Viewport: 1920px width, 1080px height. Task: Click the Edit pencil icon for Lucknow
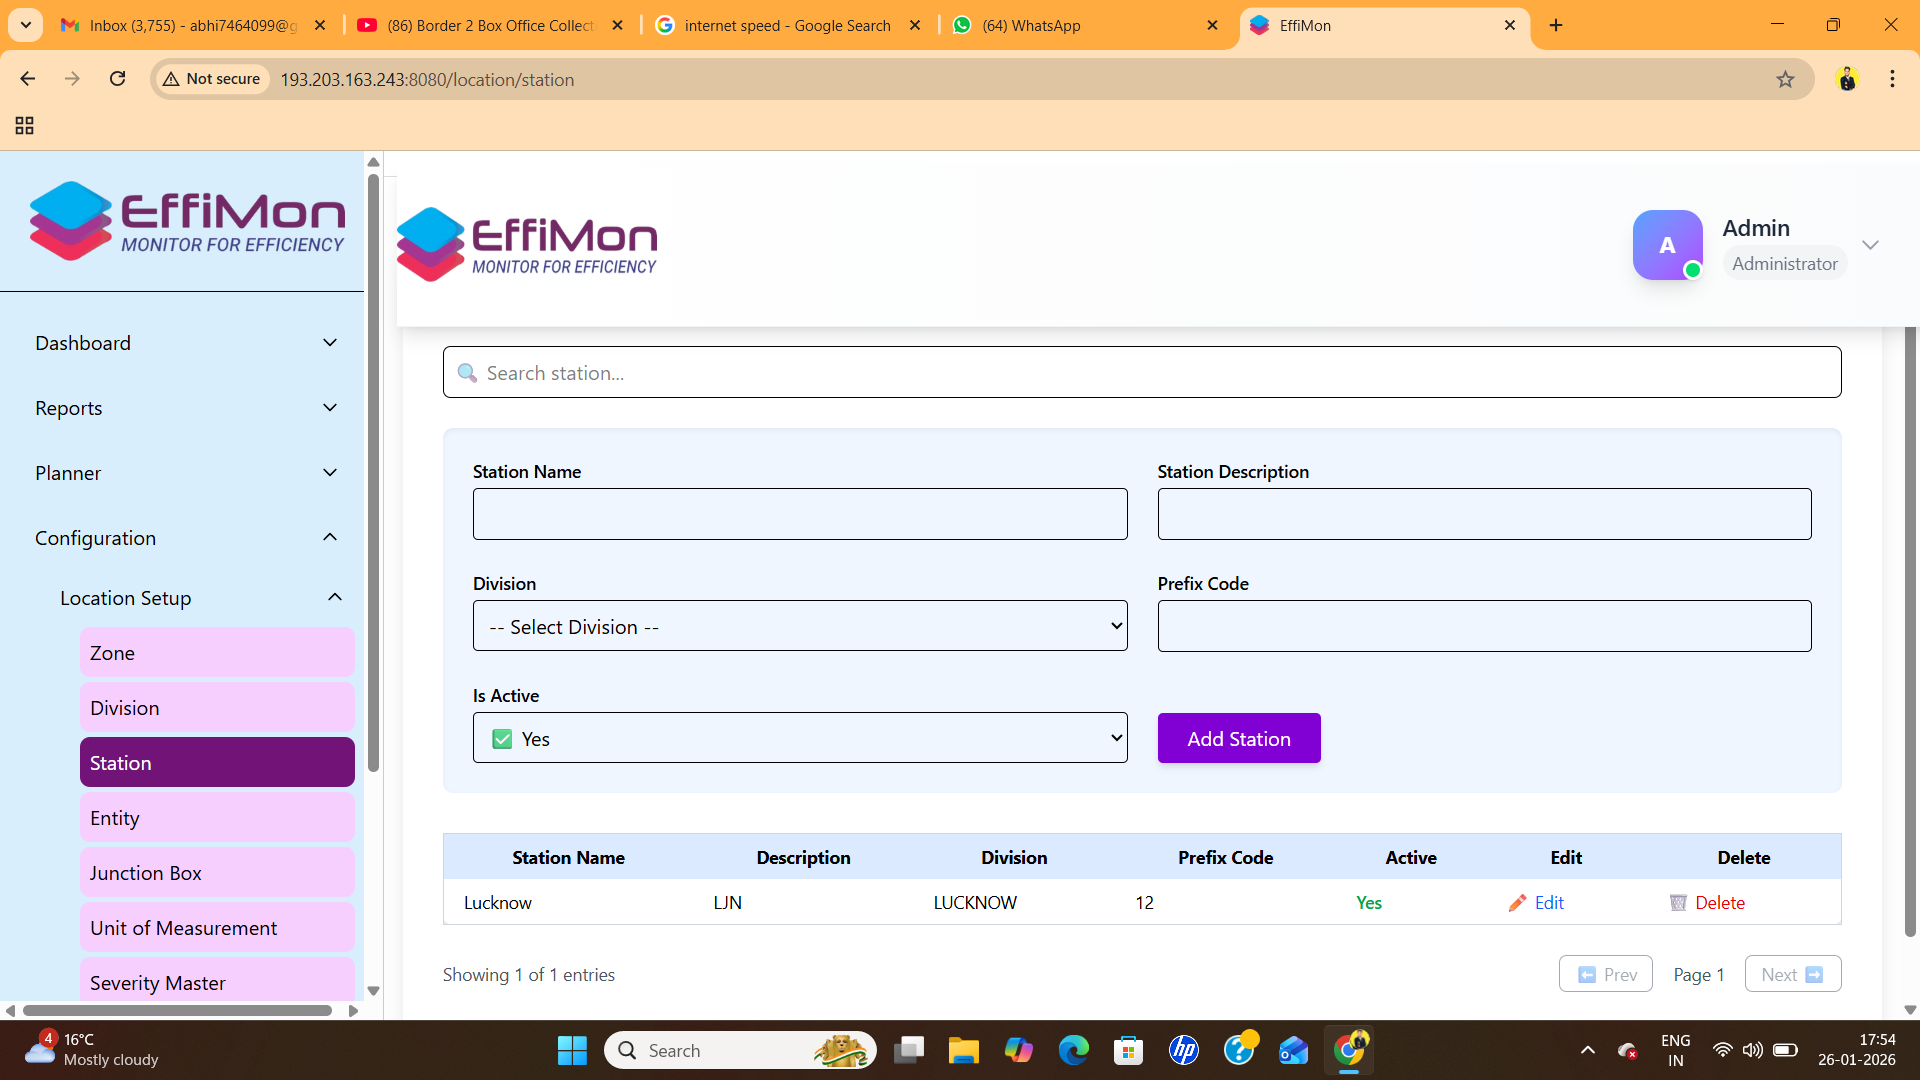(x=1517, y=902)
